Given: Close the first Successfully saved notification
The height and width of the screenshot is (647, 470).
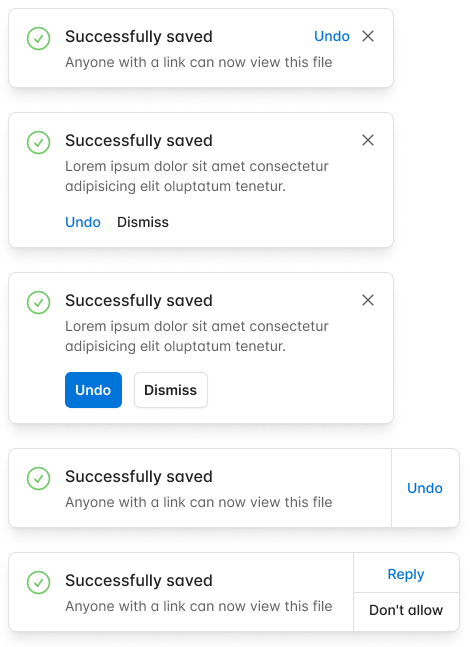Looking at the screenshot, I should click(x=368, y=36).
